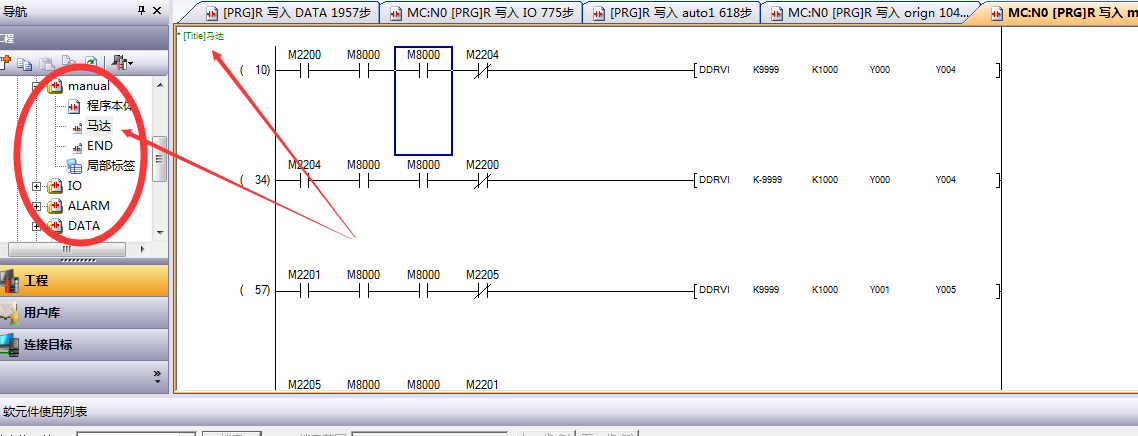The width and height of the screenshot is (1138, 436).
Task: Click the copy icon in navigation toolbar
Action: click(27, 63)
